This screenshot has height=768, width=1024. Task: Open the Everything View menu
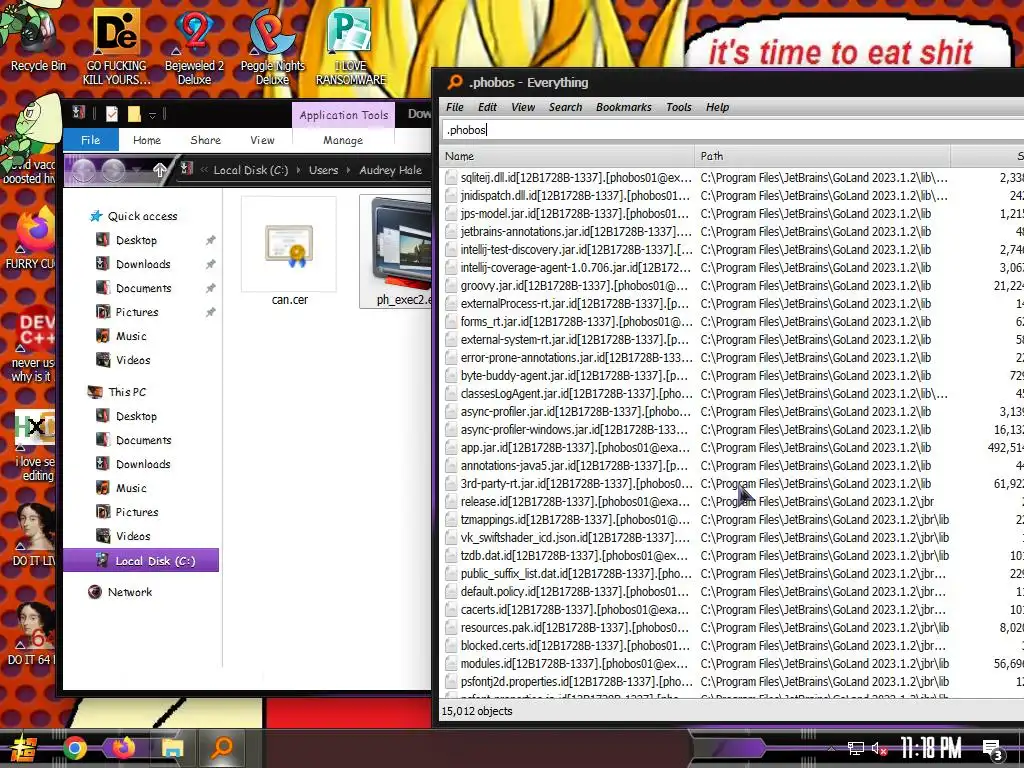[x=522, y=107]
